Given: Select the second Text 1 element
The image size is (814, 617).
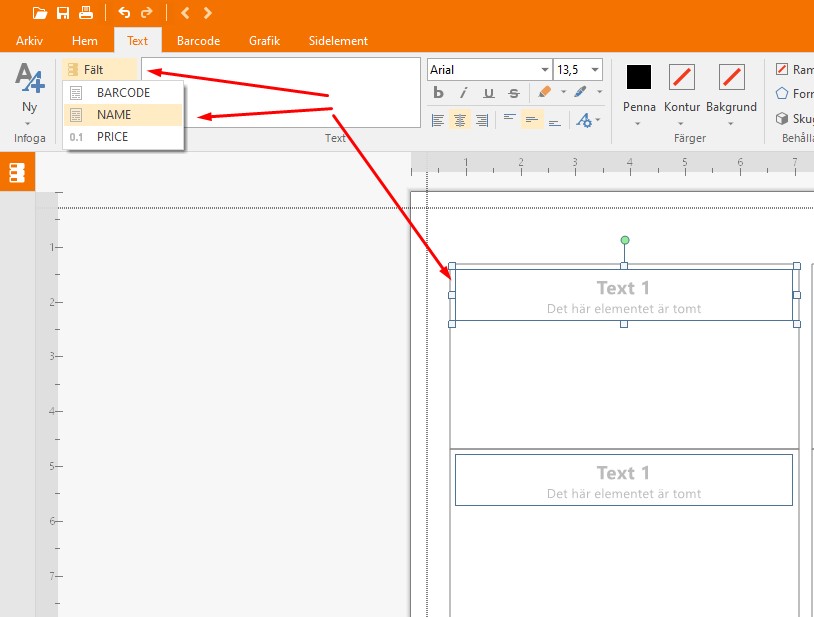Looking at the screenshot, I should (x=623, y=480).
